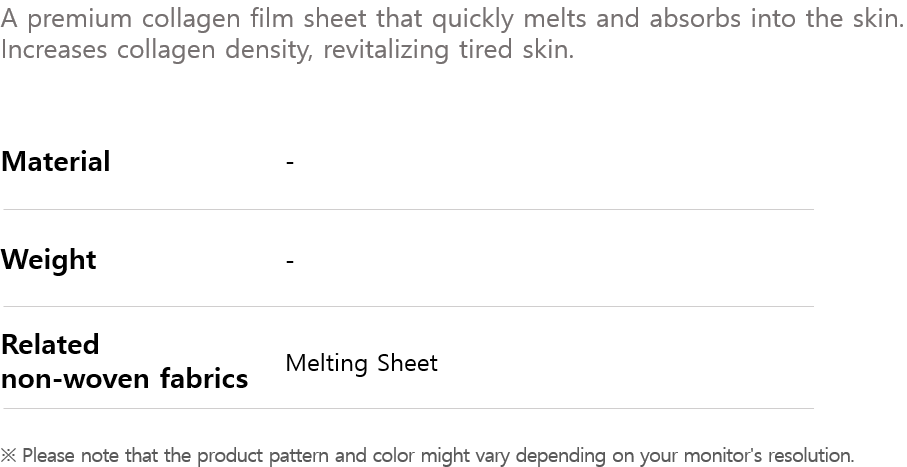Click the ※ reference mark symbol
The height and width of the screenshot is (467, 907).
(x=9, y=456)
